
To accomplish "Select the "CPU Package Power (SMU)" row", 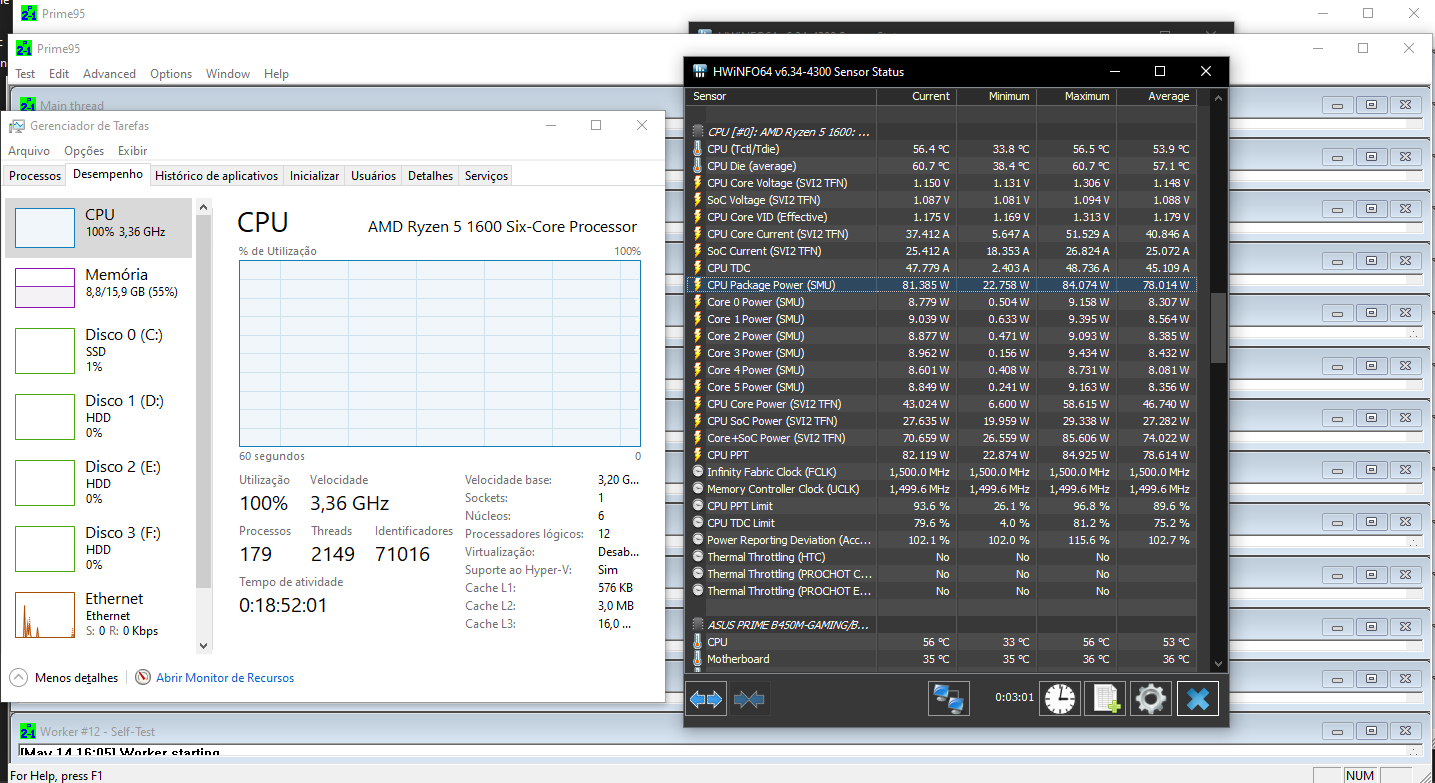I will [941, 285].
